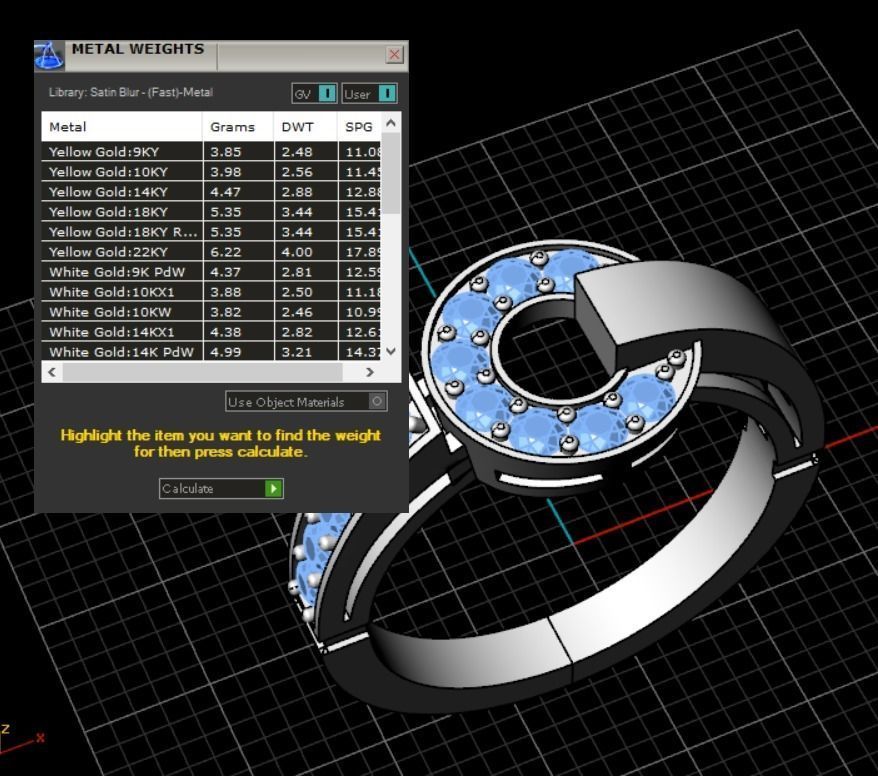878x776 pixels.
Task: Click the horizontal scroll right arrow
Action: [x=370, y=372]
